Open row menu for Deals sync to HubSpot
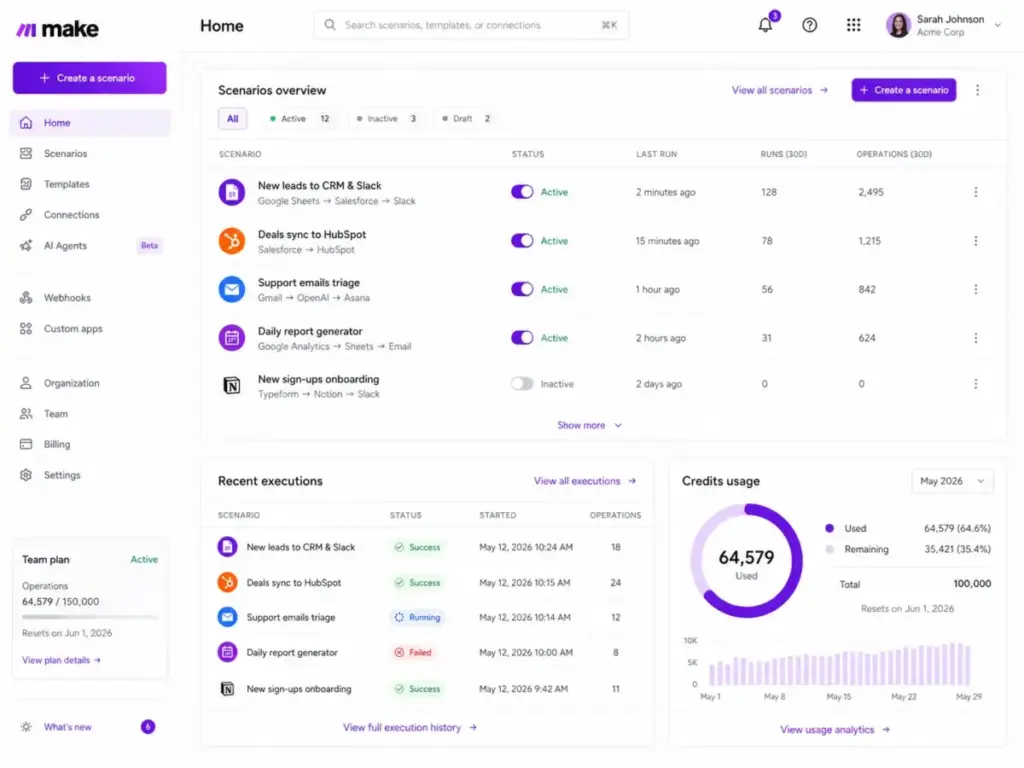Viewport: 1024px width, 768px height. 976,241
